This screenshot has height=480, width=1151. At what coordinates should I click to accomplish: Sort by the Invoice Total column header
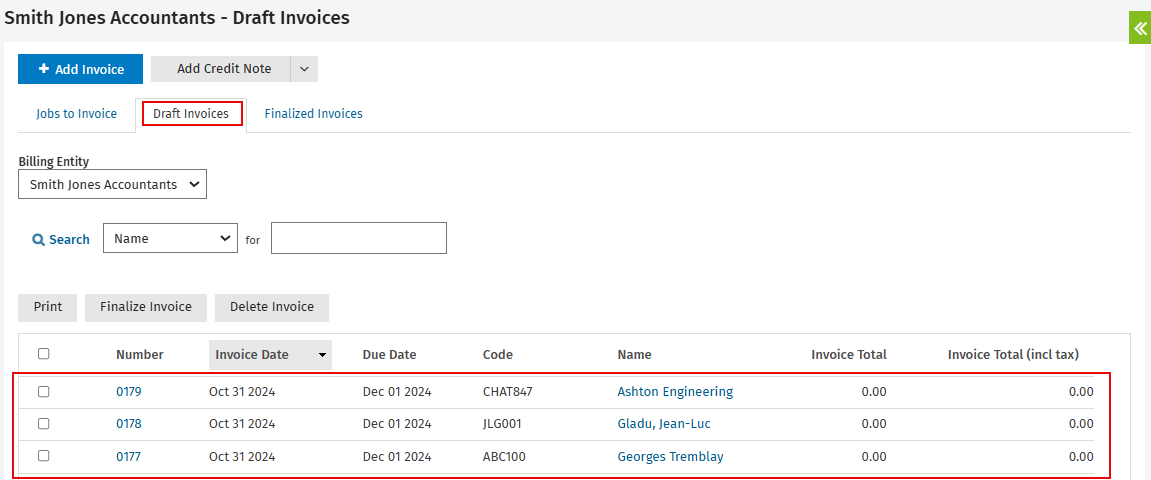(x=849, y=354)
